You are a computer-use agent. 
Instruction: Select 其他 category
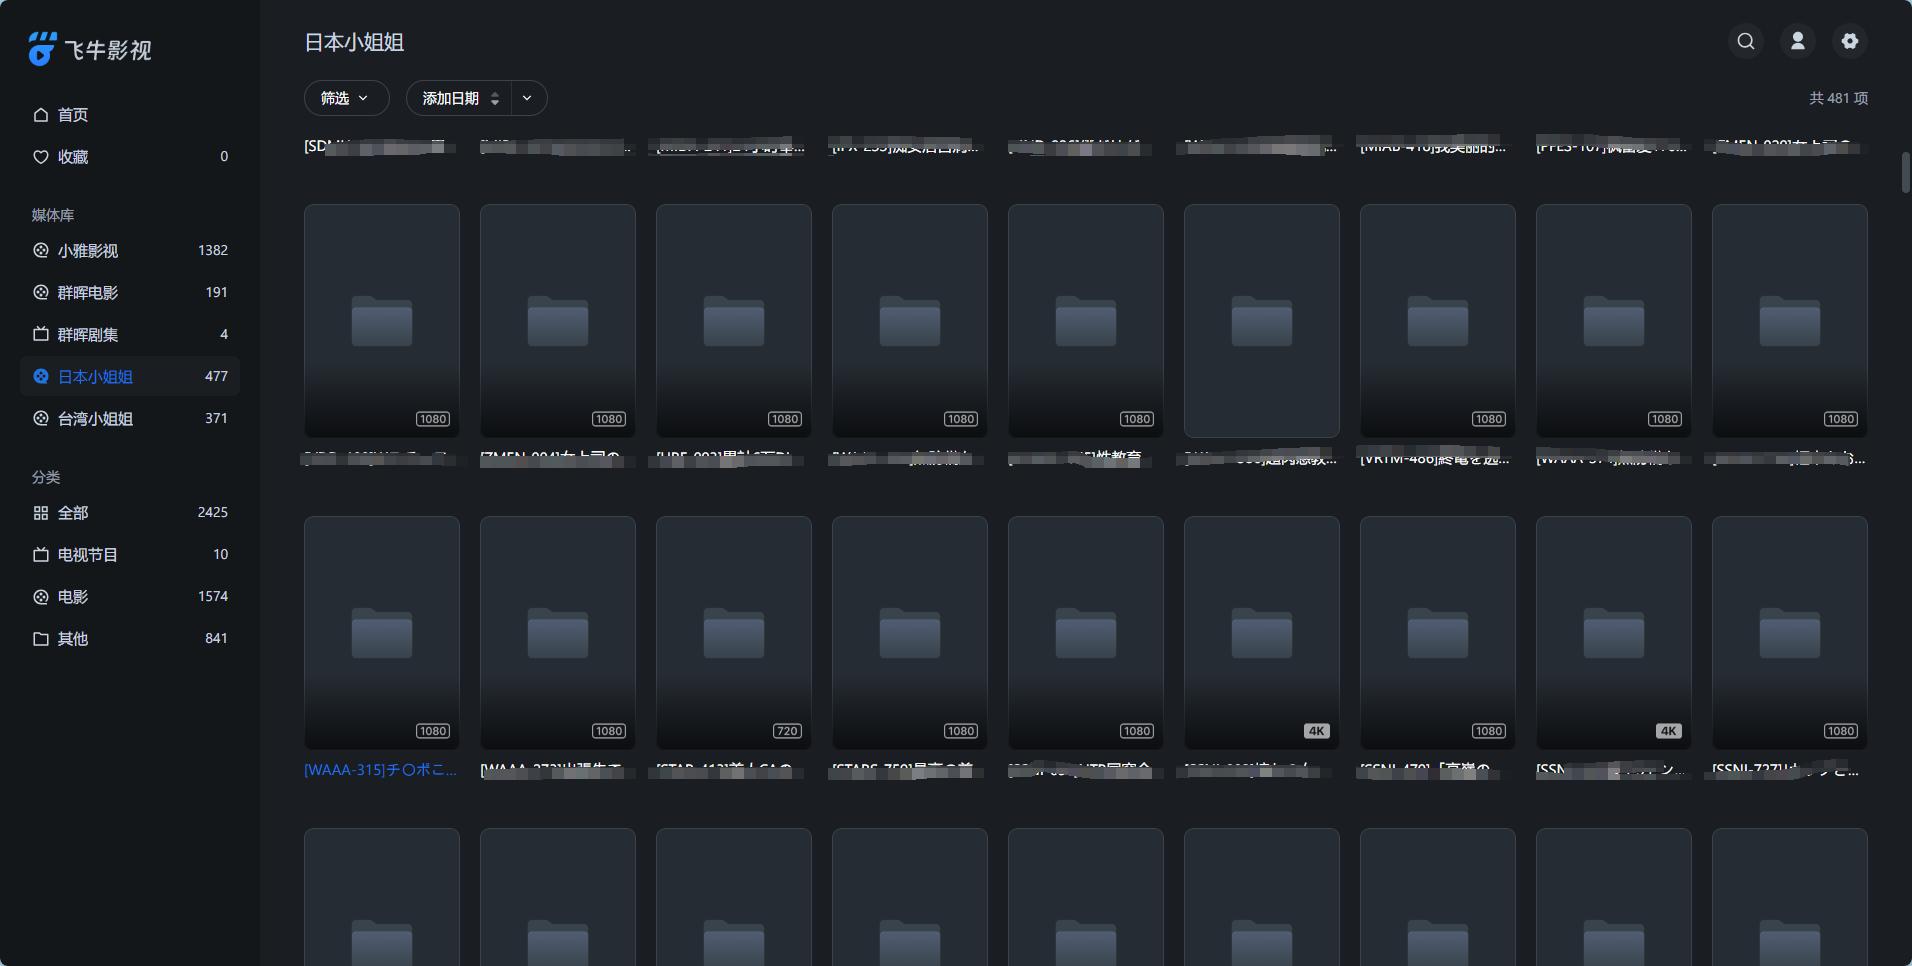coord(130,639)
